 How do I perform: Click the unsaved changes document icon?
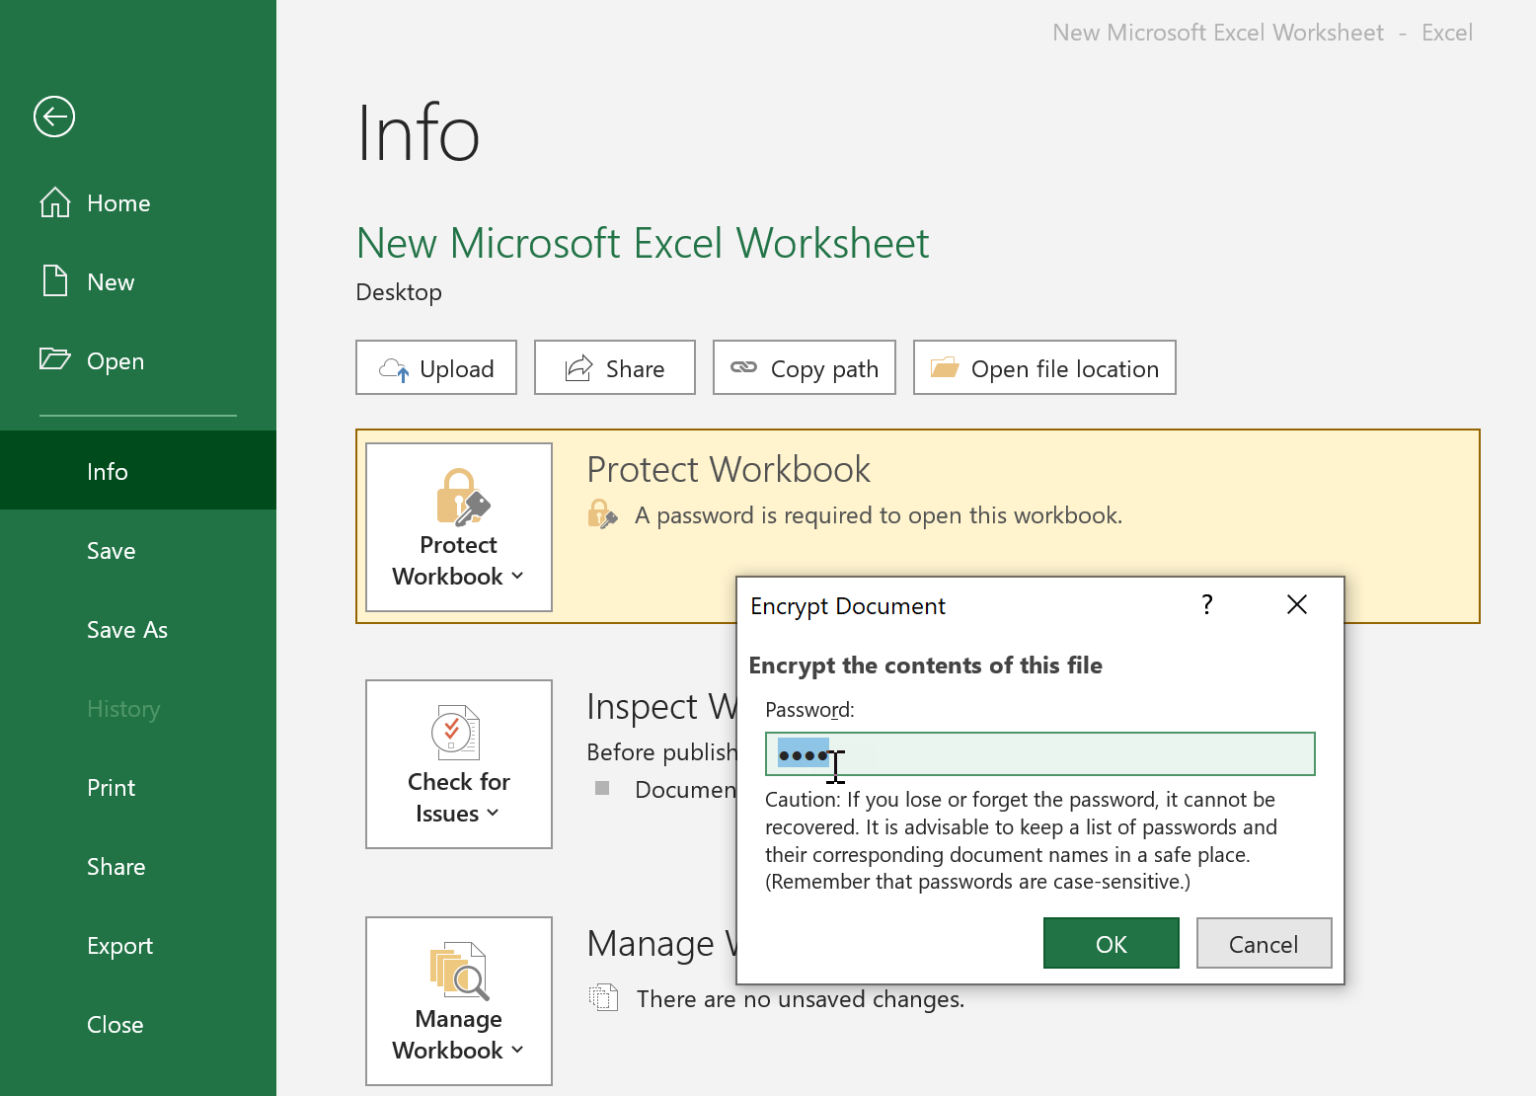tap(603, 997)
